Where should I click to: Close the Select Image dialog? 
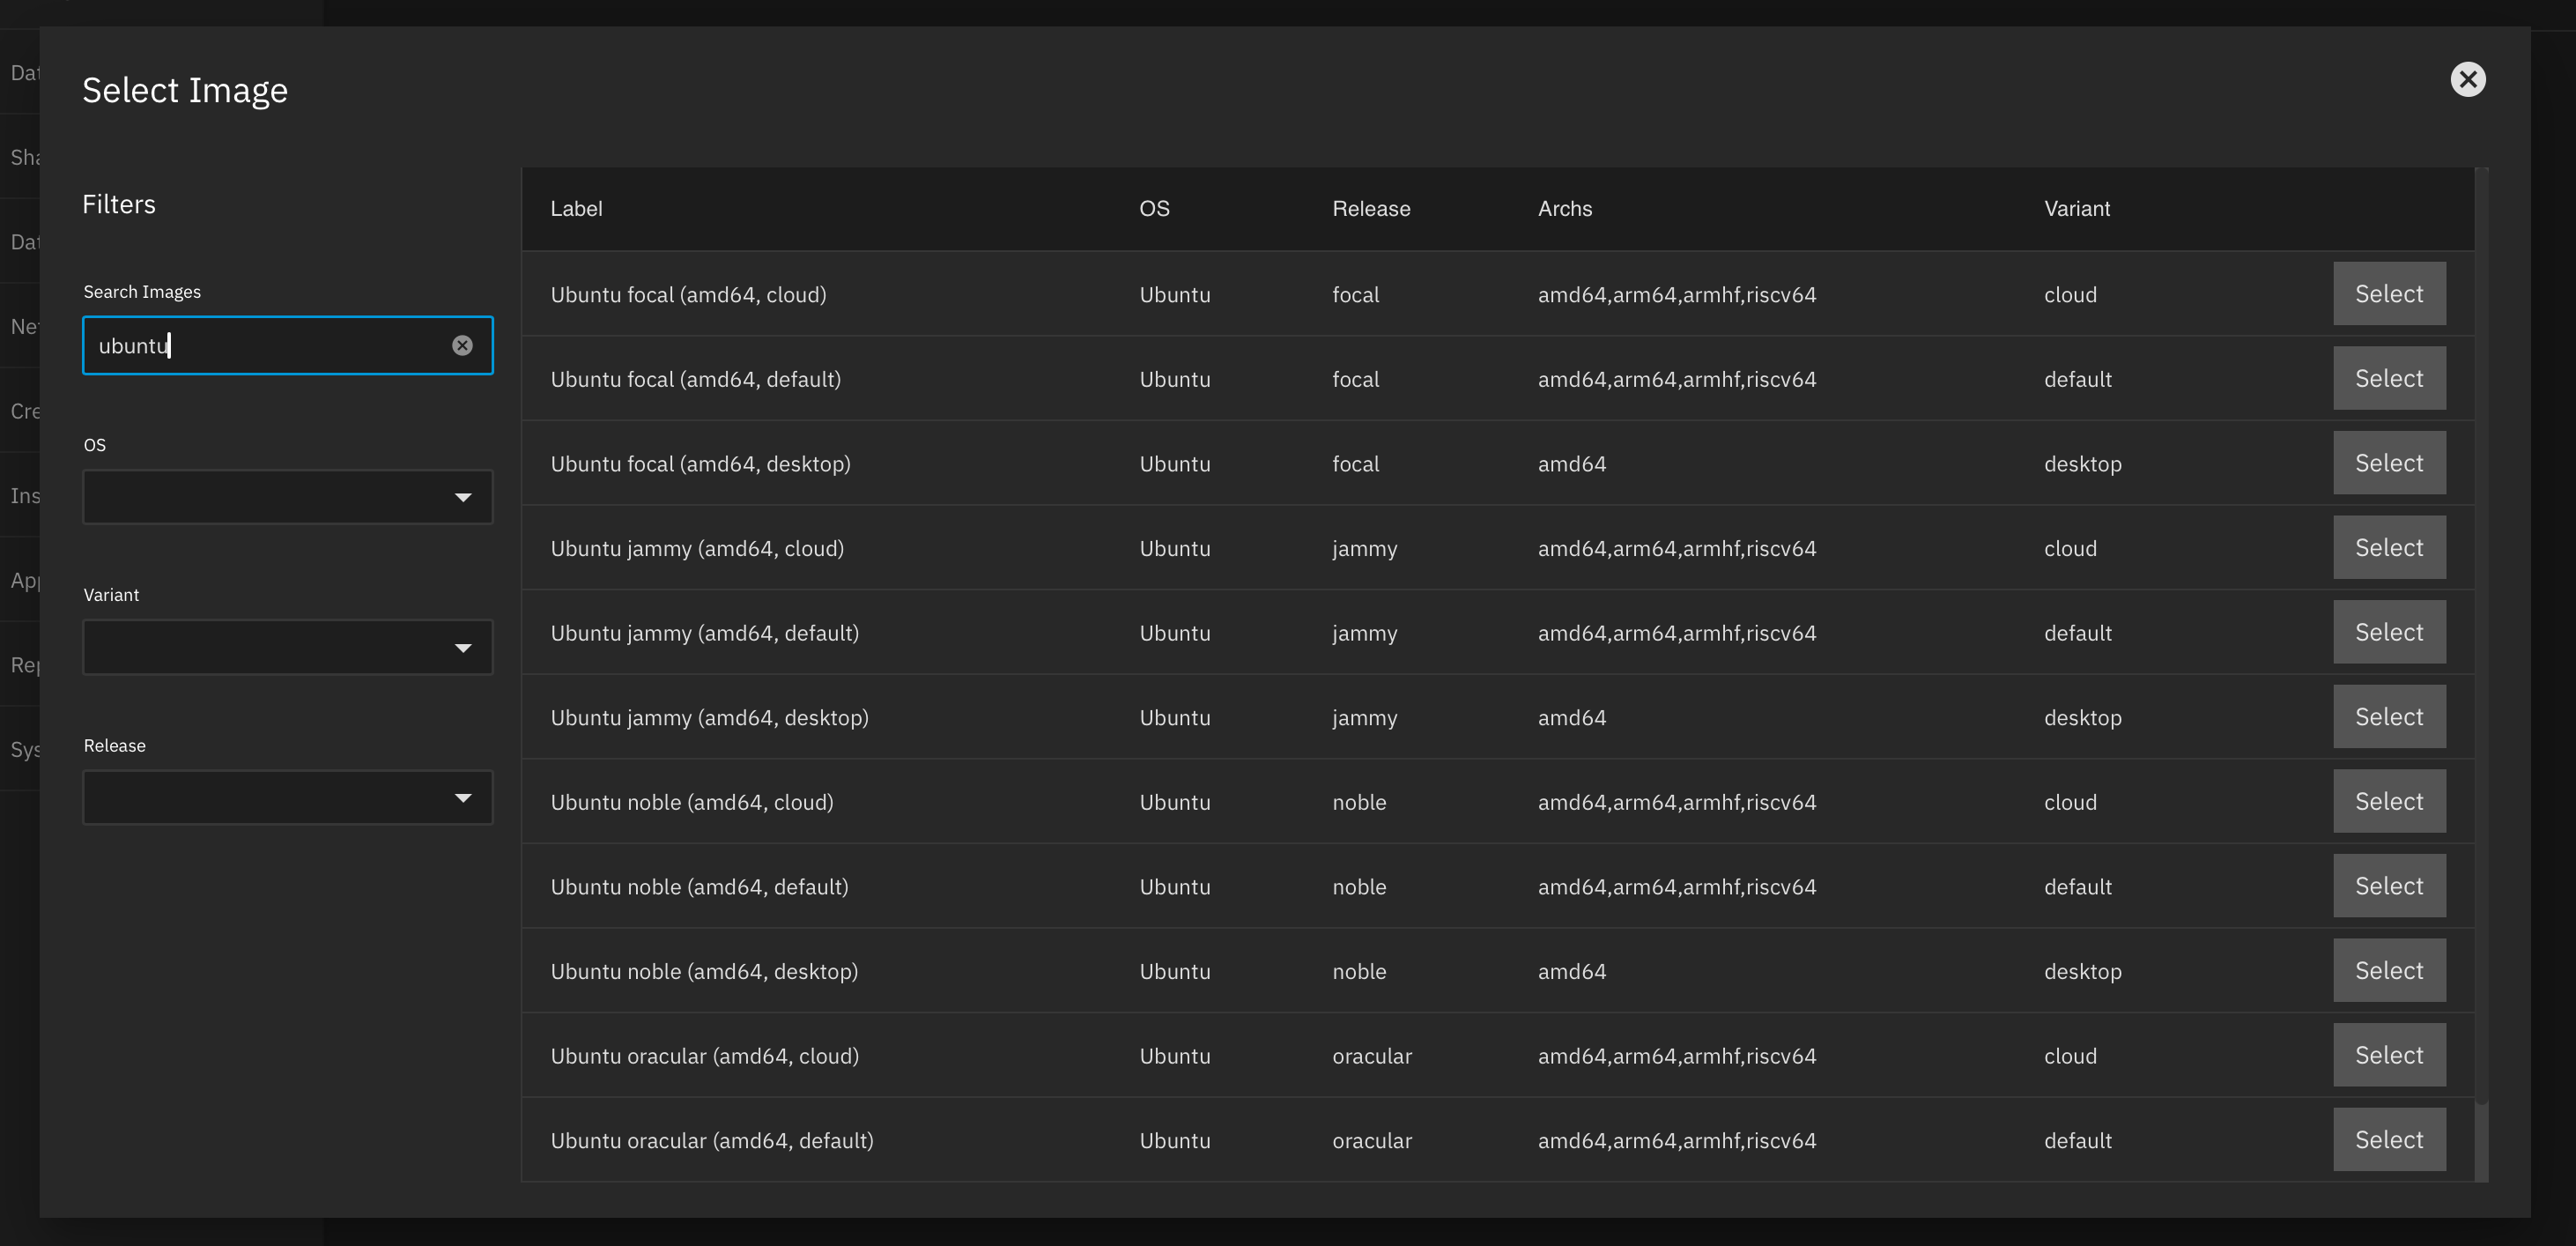point(2467,79)
